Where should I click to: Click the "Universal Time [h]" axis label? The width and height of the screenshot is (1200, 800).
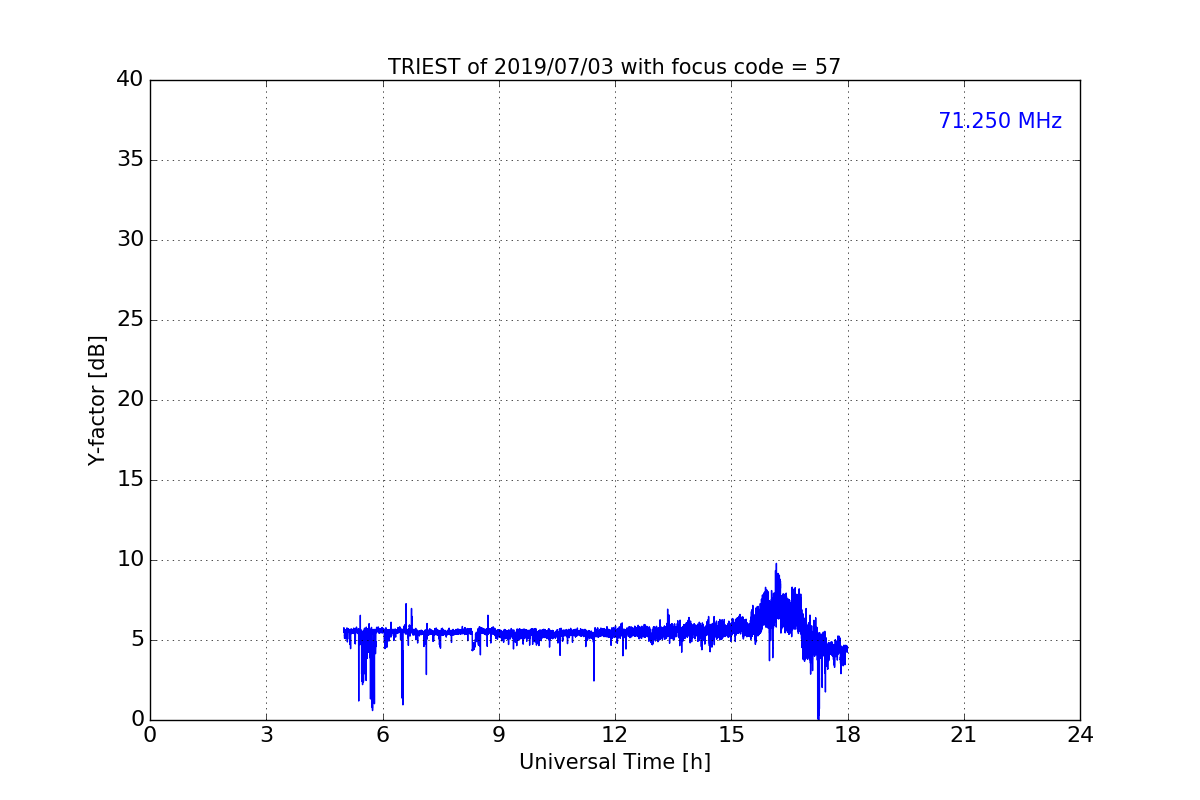[x=614, y=762]
